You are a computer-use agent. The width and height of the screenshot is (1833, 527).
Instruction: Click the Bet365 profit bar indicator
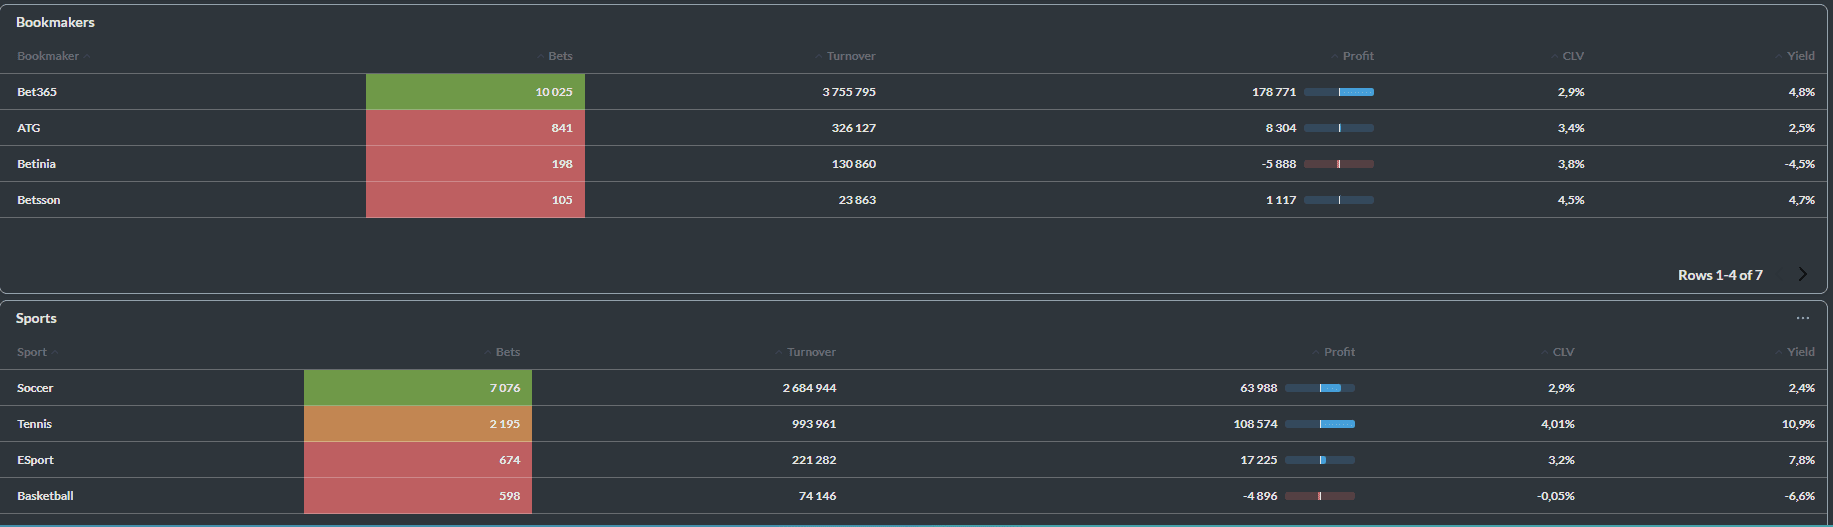1339,92
